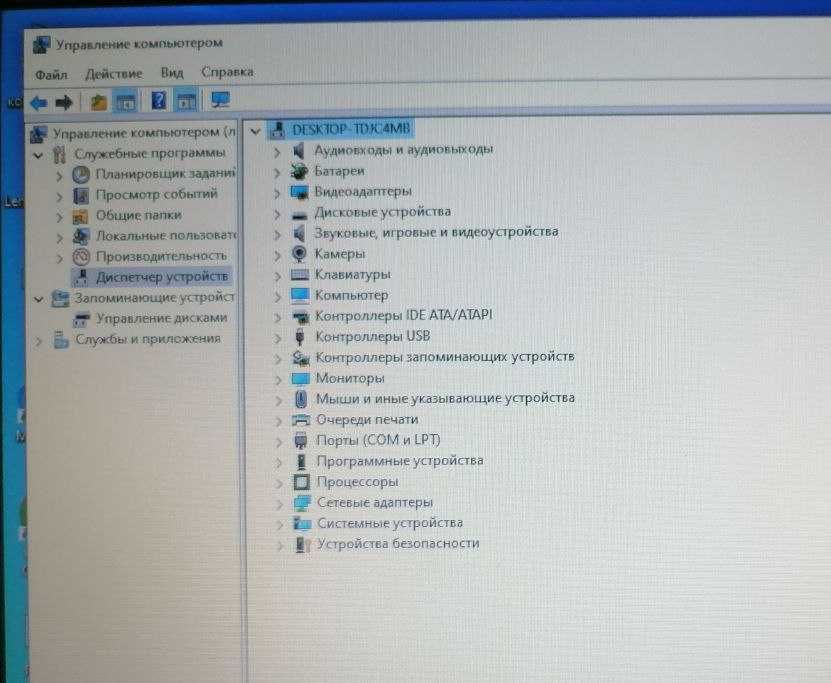
Task: Toggle the show/hide console tree icon
Action: [x=126, y=102]
